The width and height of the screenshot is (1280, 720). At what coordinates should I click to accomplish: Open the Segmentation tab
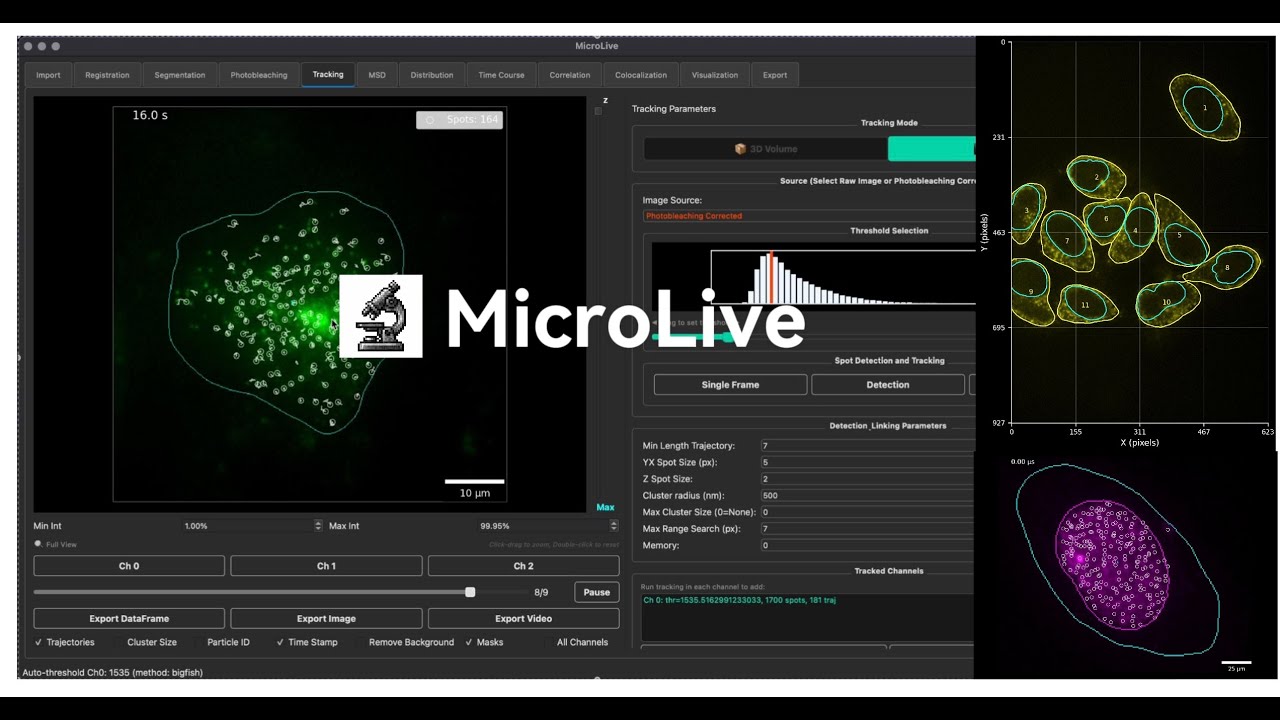click(x=180, y=75)
